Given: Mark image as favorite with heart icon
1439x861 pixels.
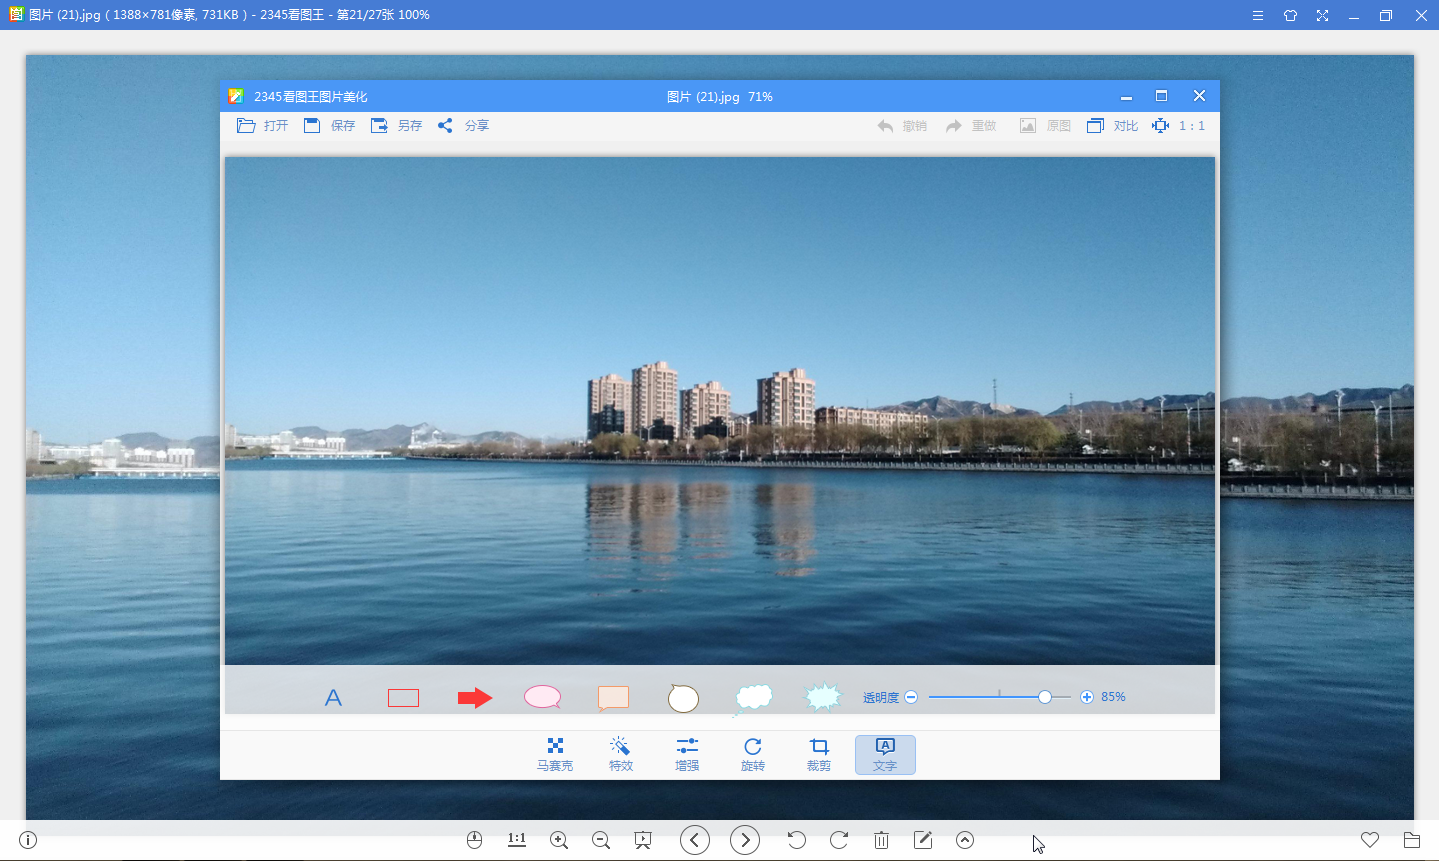Looking at the screenshot, I should [x=1370, y=840].
